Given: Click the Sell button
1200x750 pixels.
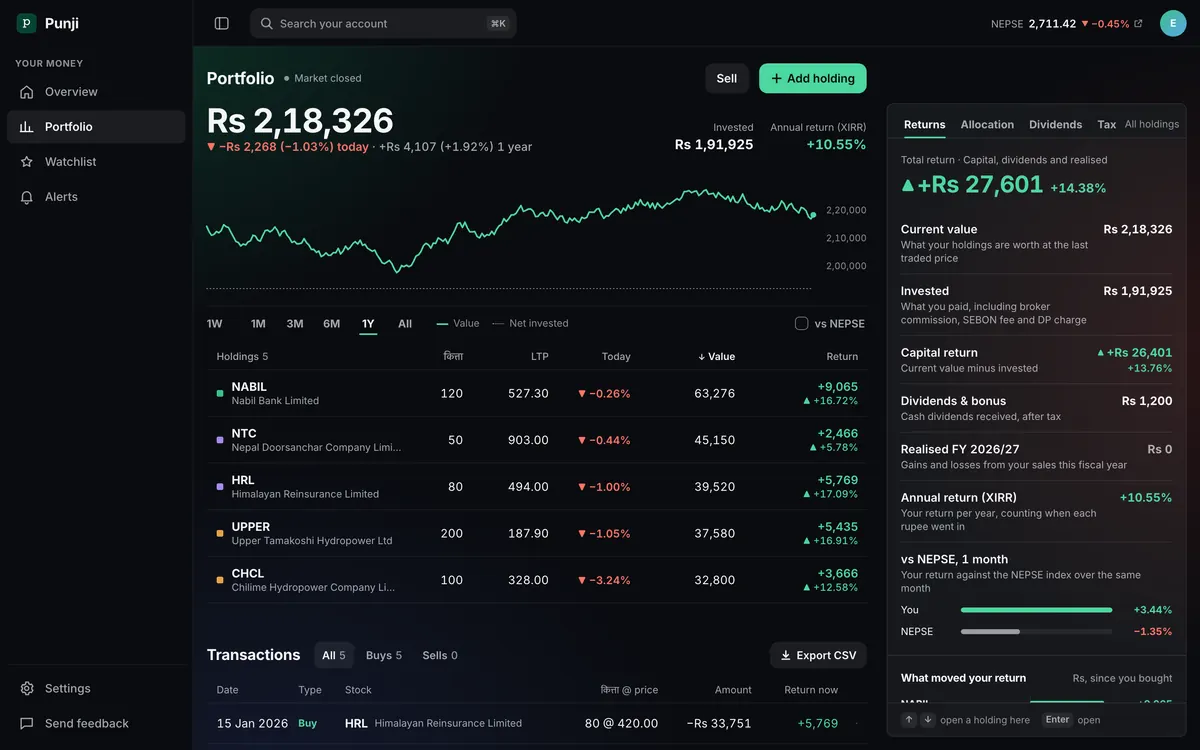Looking at the screenshot, I should click(x=727, y=78).
